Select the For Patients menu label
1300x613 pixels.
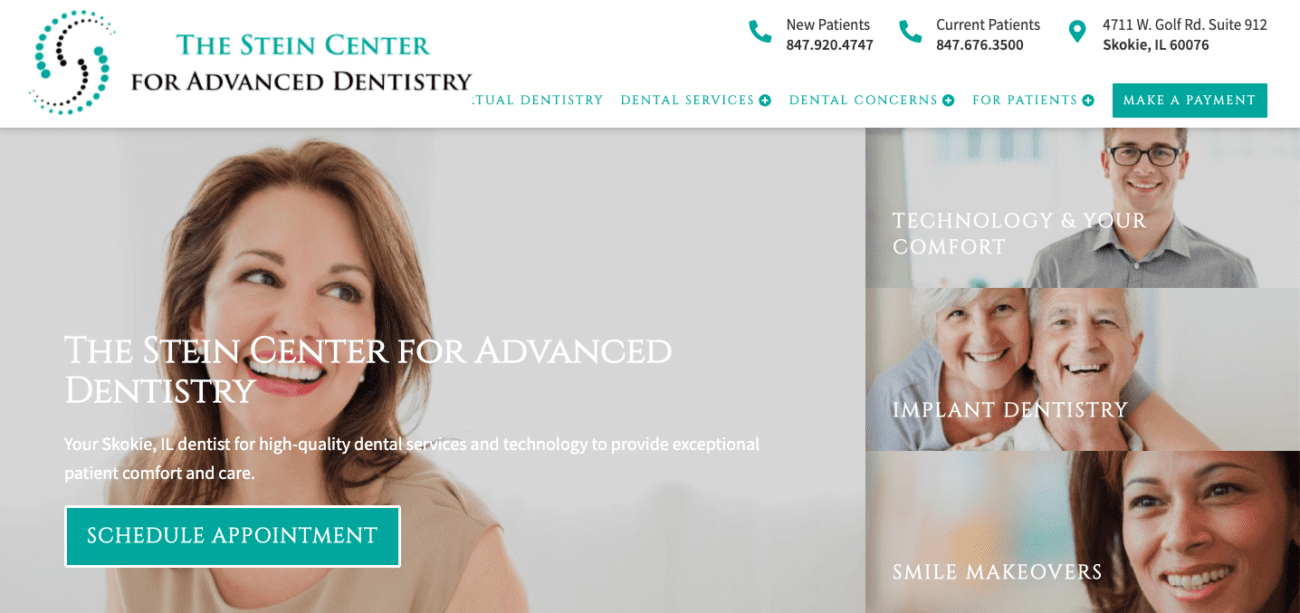pyautogui.click(x=1025, y=100)
